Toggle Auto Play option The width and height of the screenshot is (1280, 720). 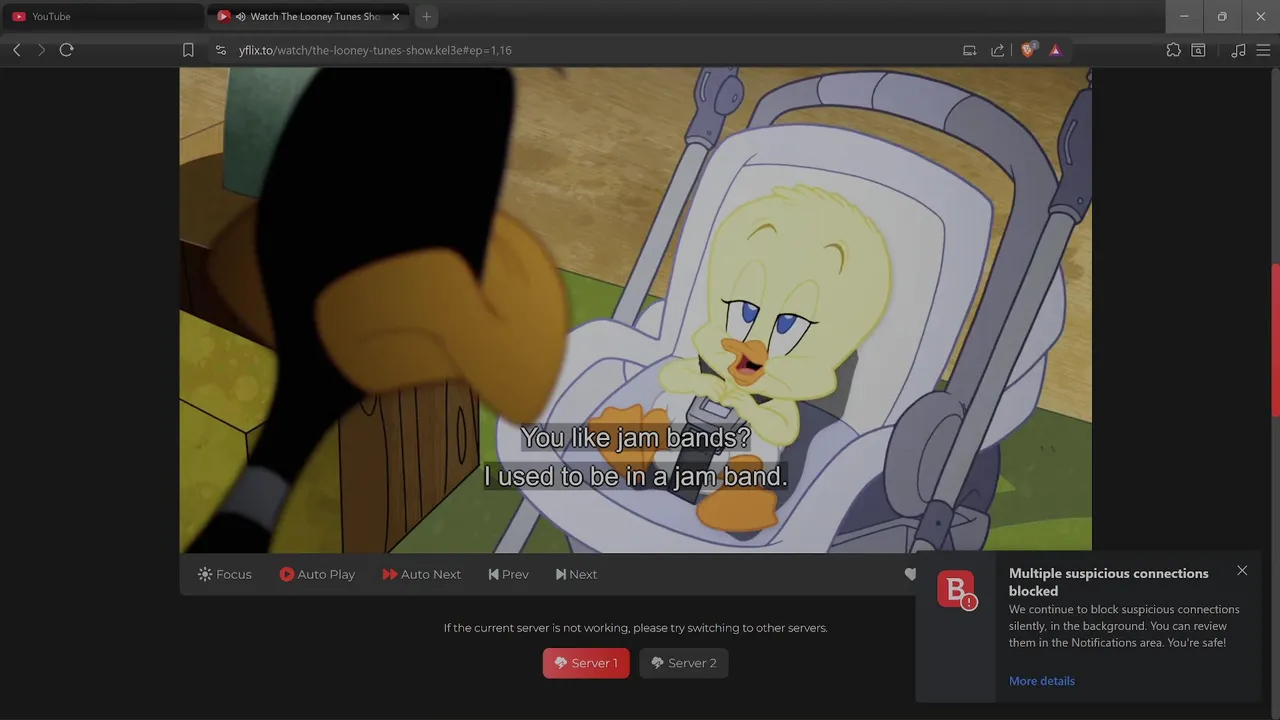[x=317, y=574]
